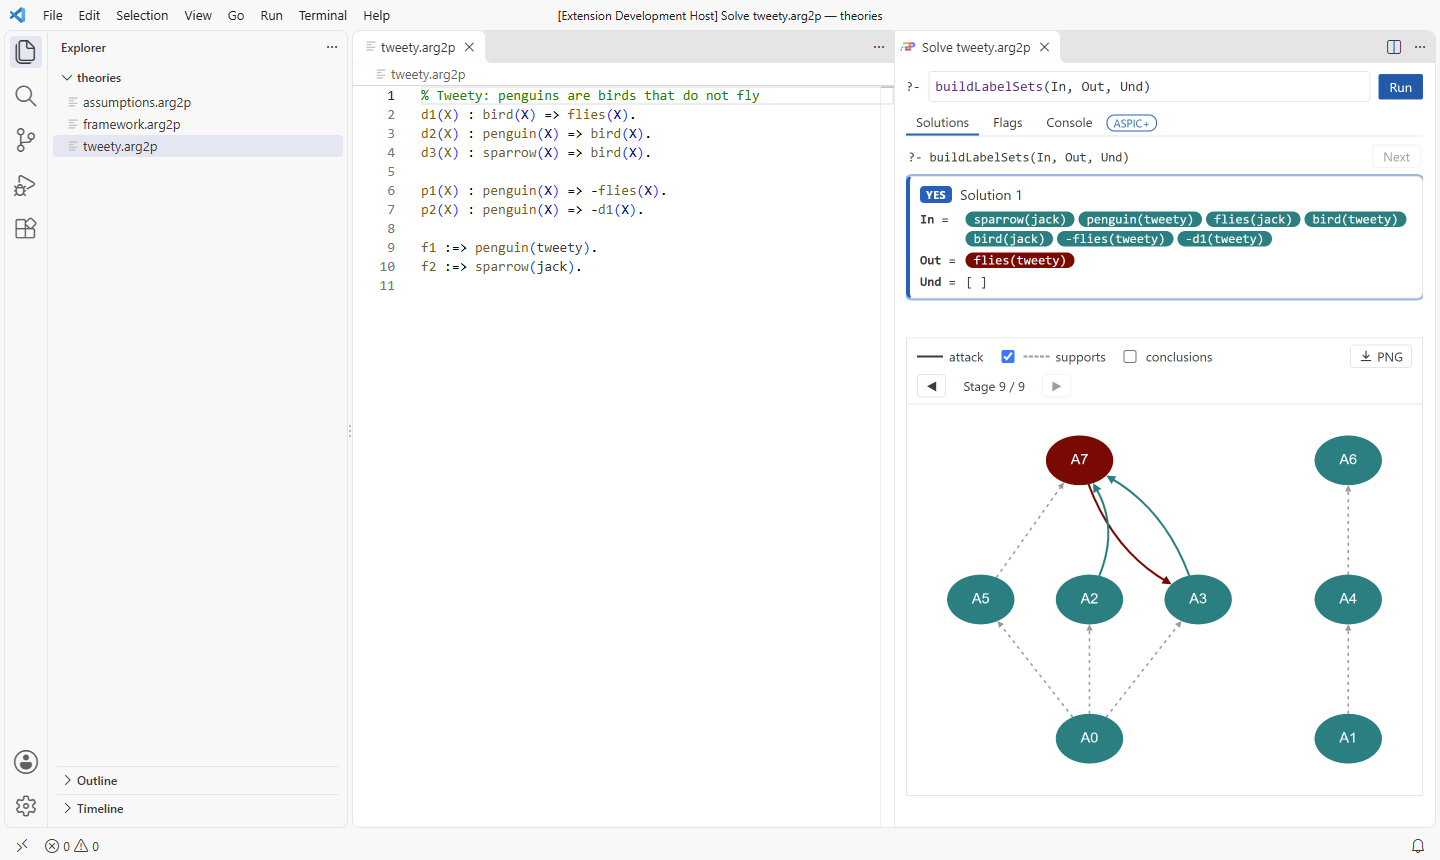Screen dimensions: 1440x860
Task: Open the Extensions view icon
Action: [26, 228]
